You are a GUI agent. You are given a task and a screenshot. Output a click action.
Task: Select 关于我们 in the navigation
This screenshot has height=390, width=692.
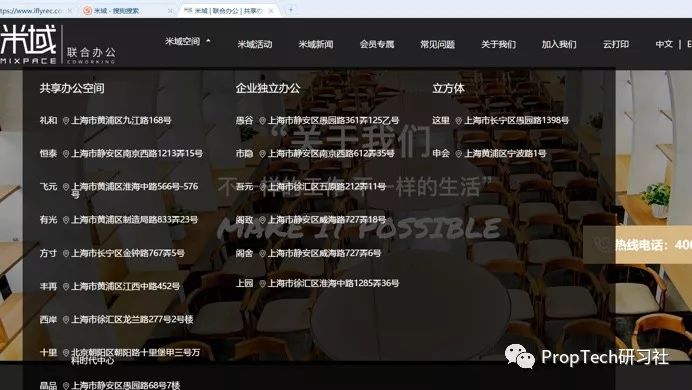pyautogui.click(x=498, y=44)
